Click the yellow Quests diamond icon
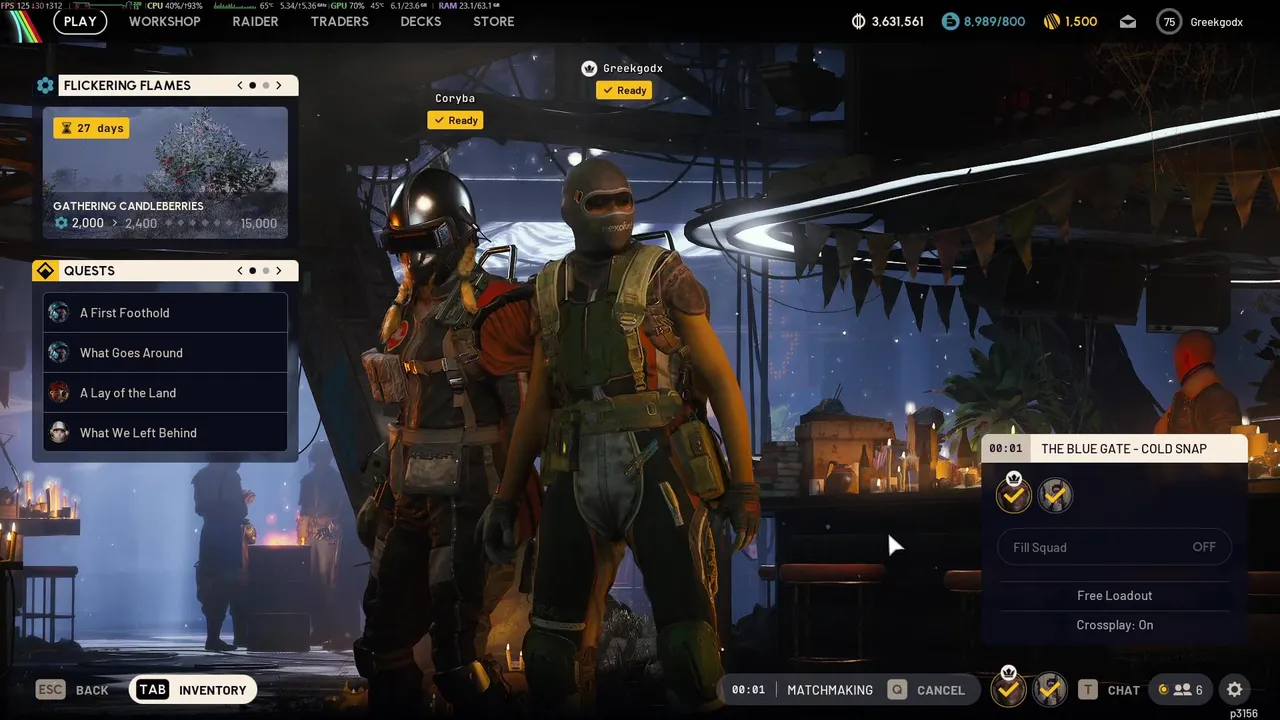This screenshot has width=1280, height=720. tap(45, 271)
